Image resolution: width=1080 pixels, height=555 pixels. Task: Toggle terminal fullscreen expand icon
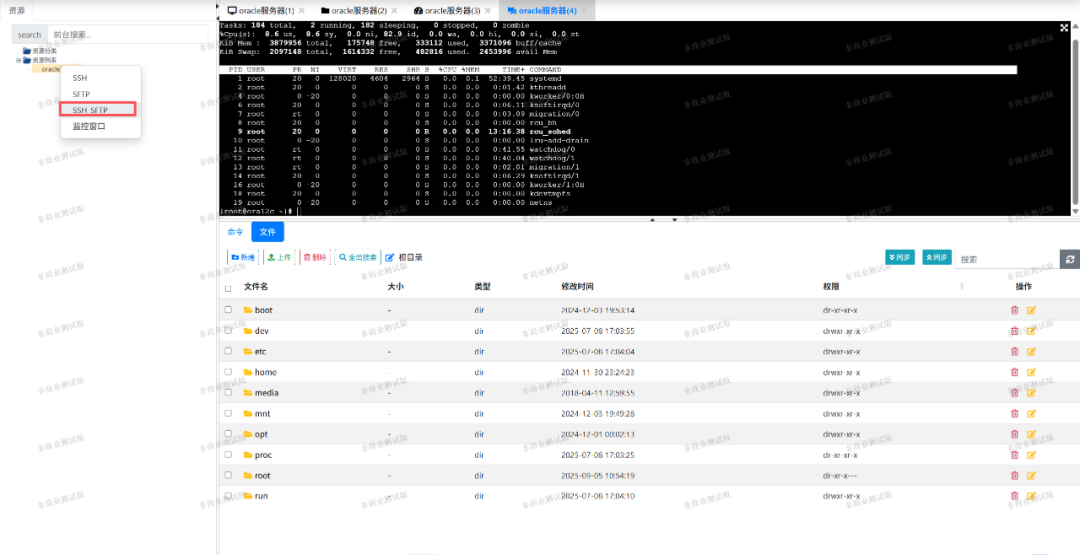click(1064, 28)
